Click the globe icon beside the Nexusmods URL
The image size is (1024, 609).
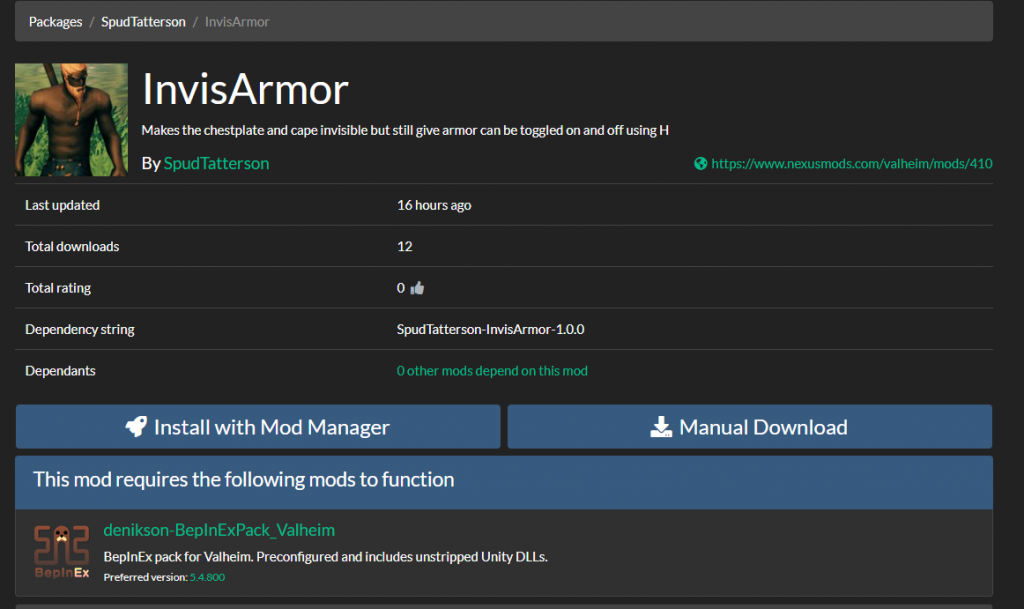700,164
